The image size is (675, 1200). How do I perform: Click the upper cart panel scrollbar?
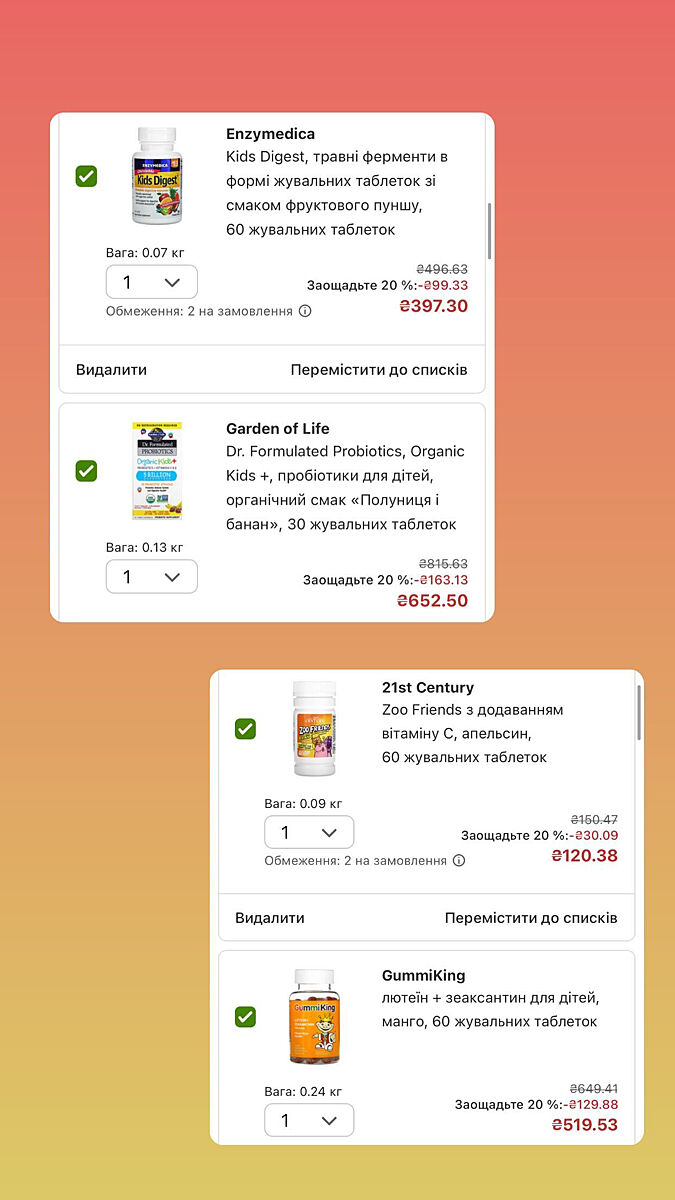489,230
